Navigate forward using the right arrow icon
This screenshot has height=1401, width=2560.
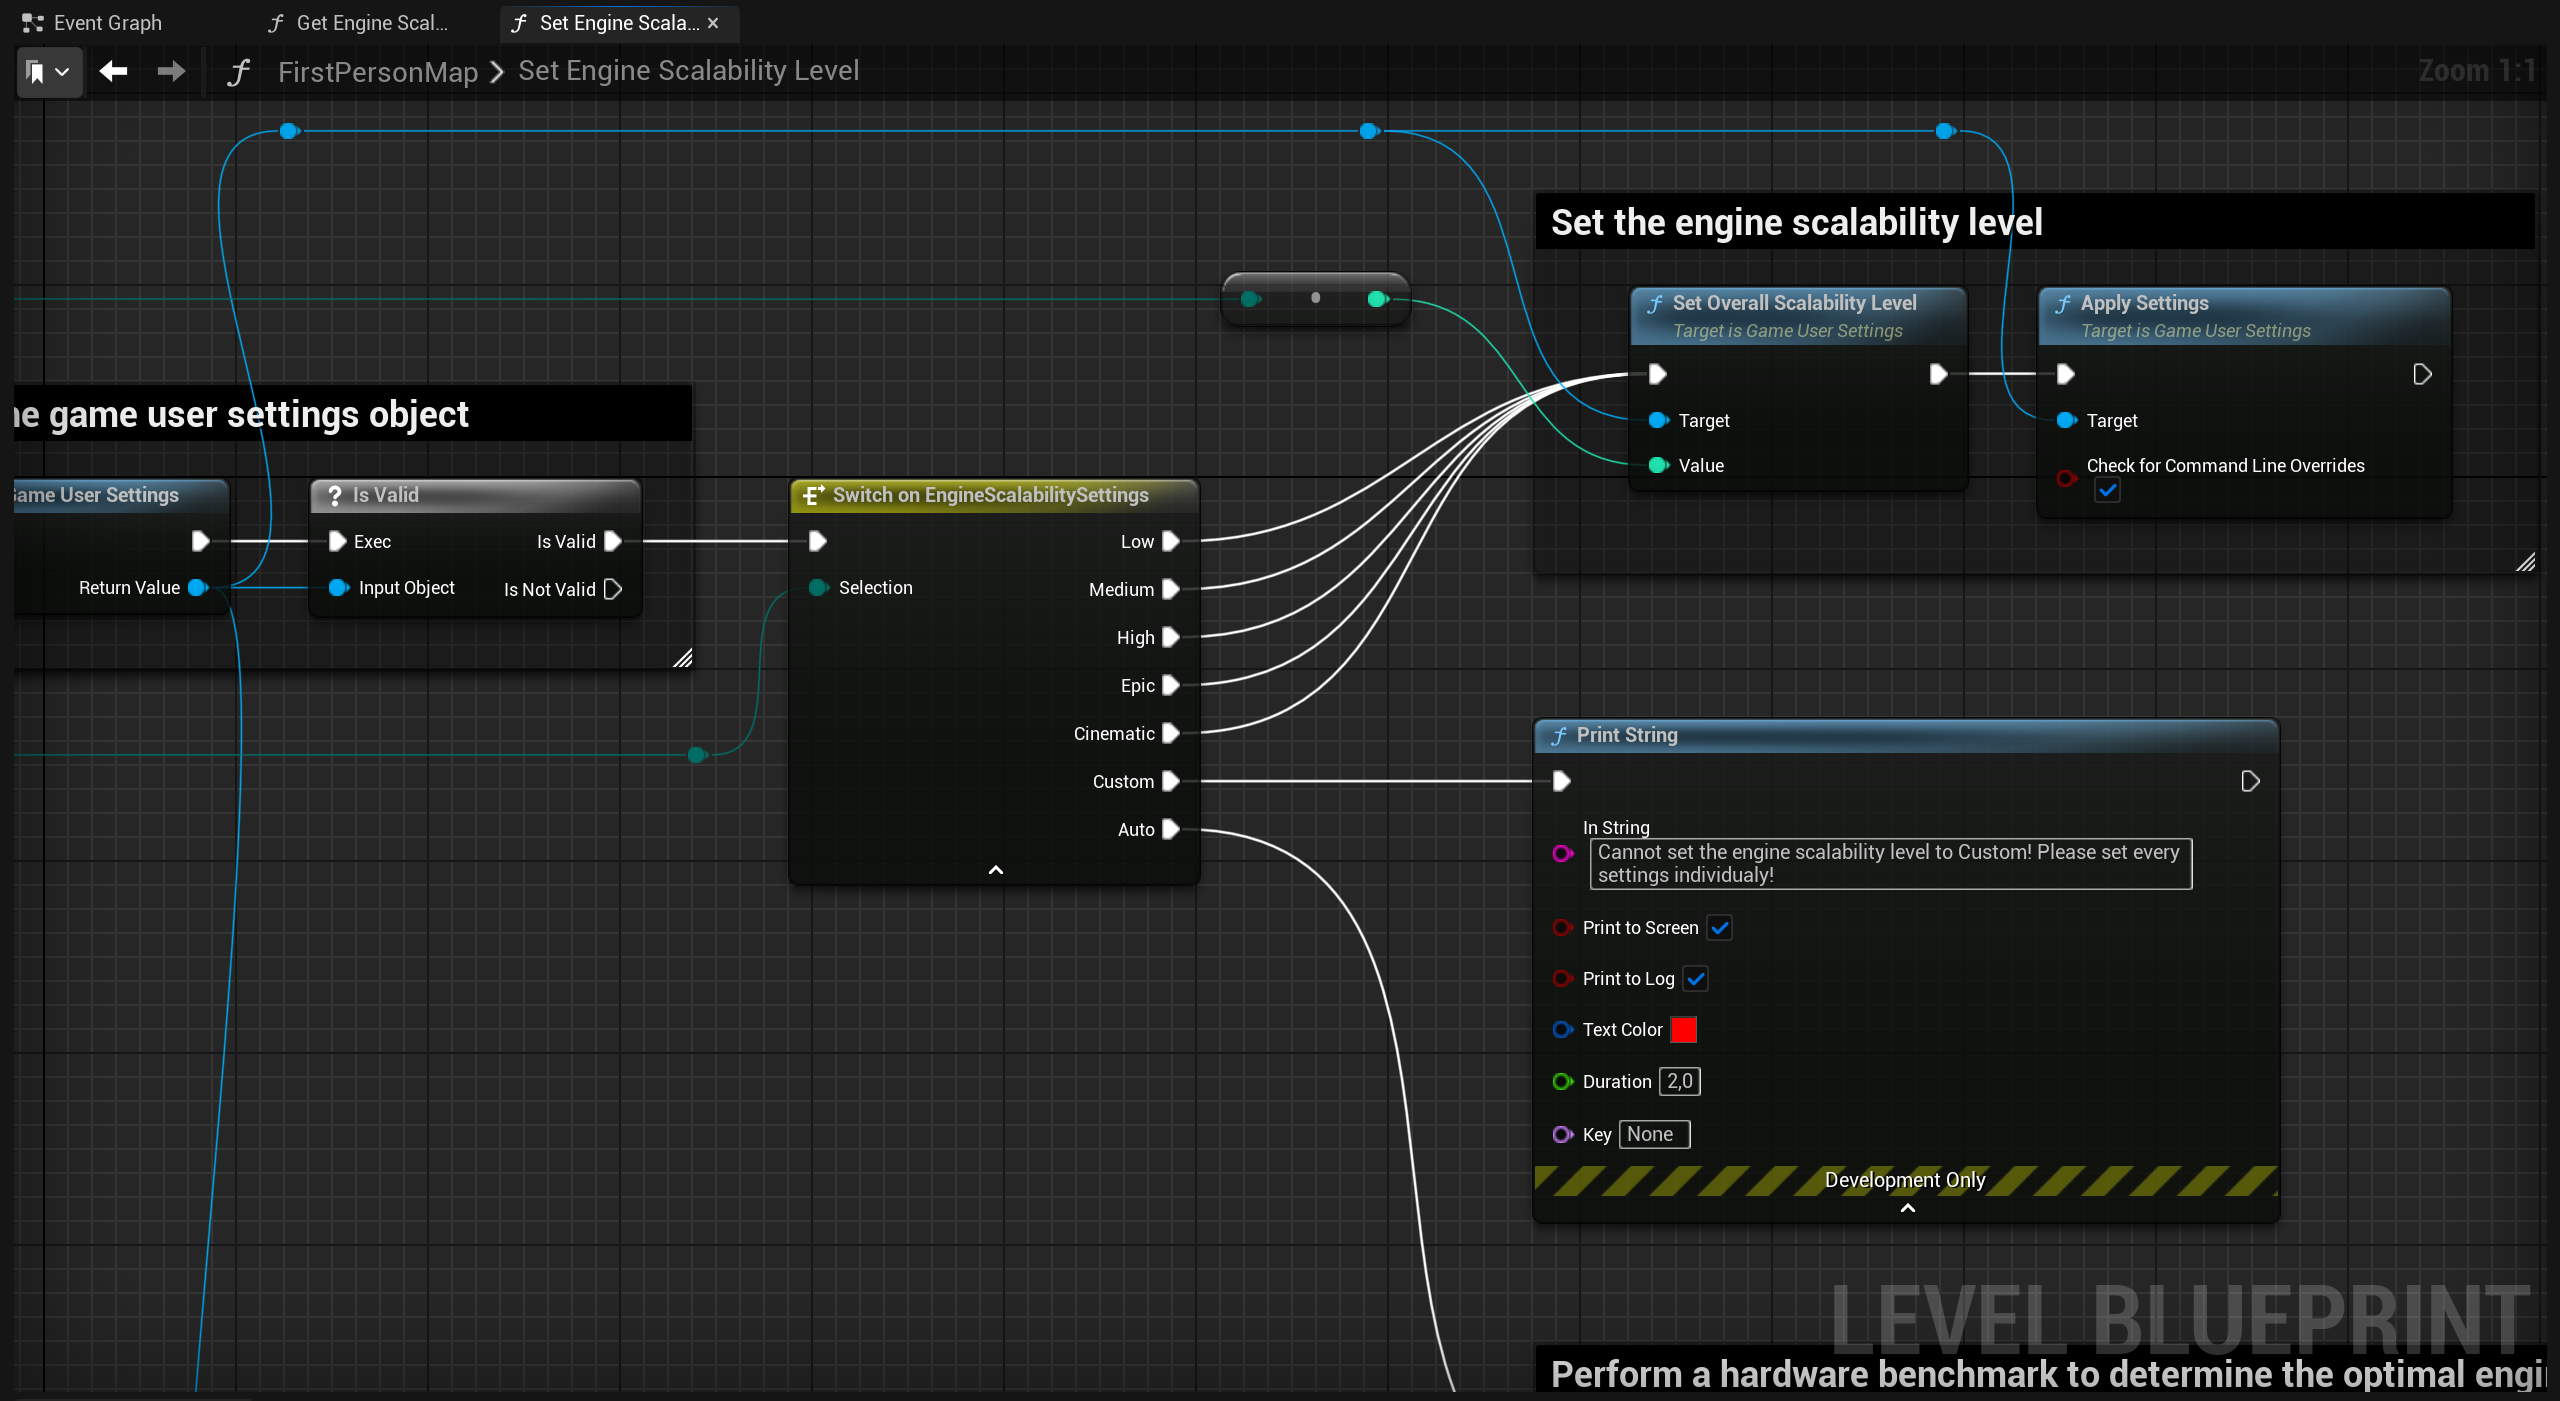pyautogui.click(x=170, y=72)
